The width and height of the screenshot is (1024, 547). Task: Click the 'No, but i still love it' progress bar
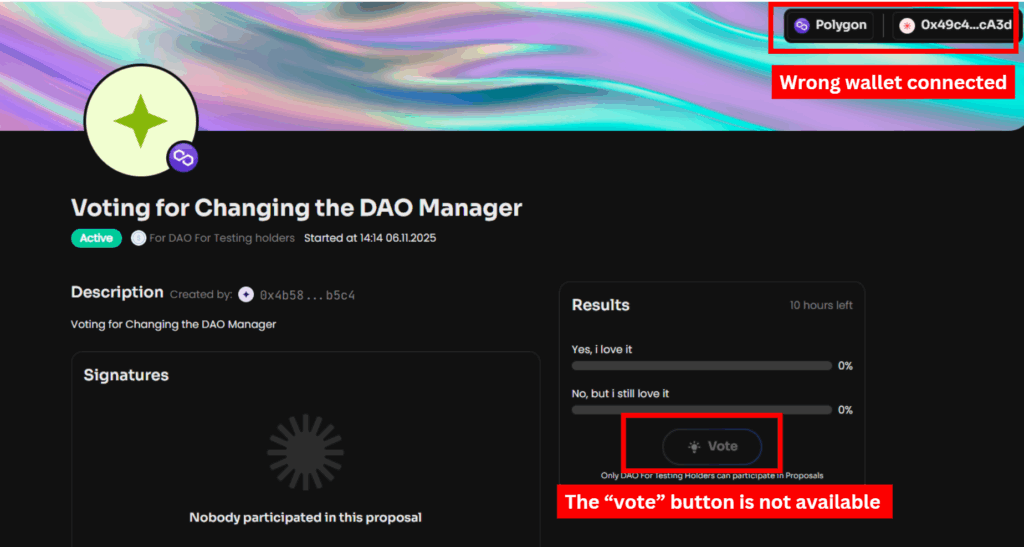701,410
